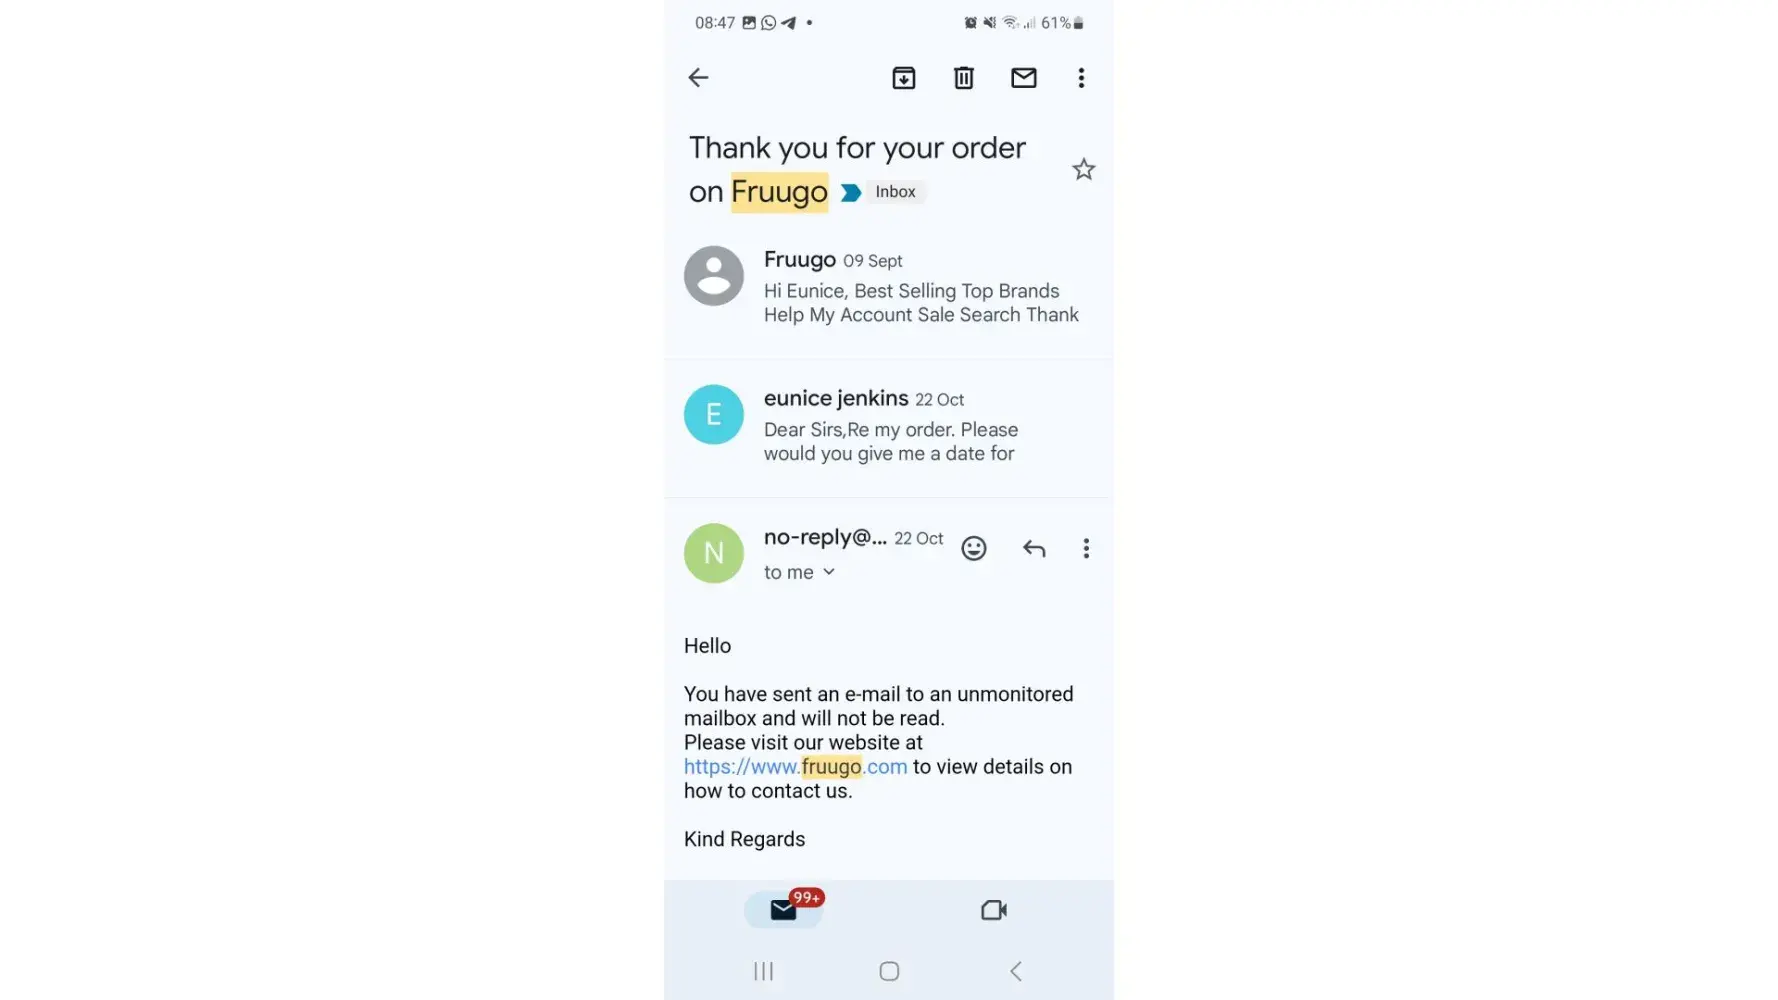Image resolution: width=1778 pixels, height=1000 pixels.
Task: Archive this Fruugo email thread
Action: click(x=904, y=78)
